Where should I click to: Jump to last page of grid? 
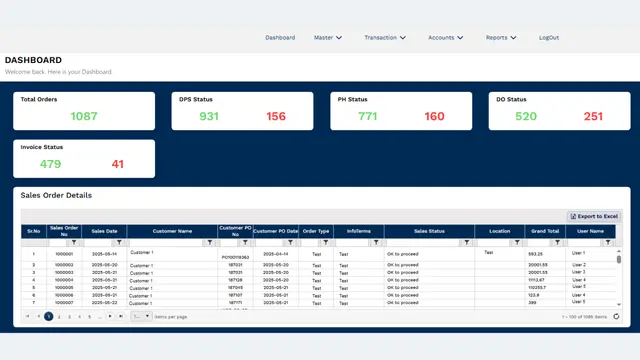(121, 316)
